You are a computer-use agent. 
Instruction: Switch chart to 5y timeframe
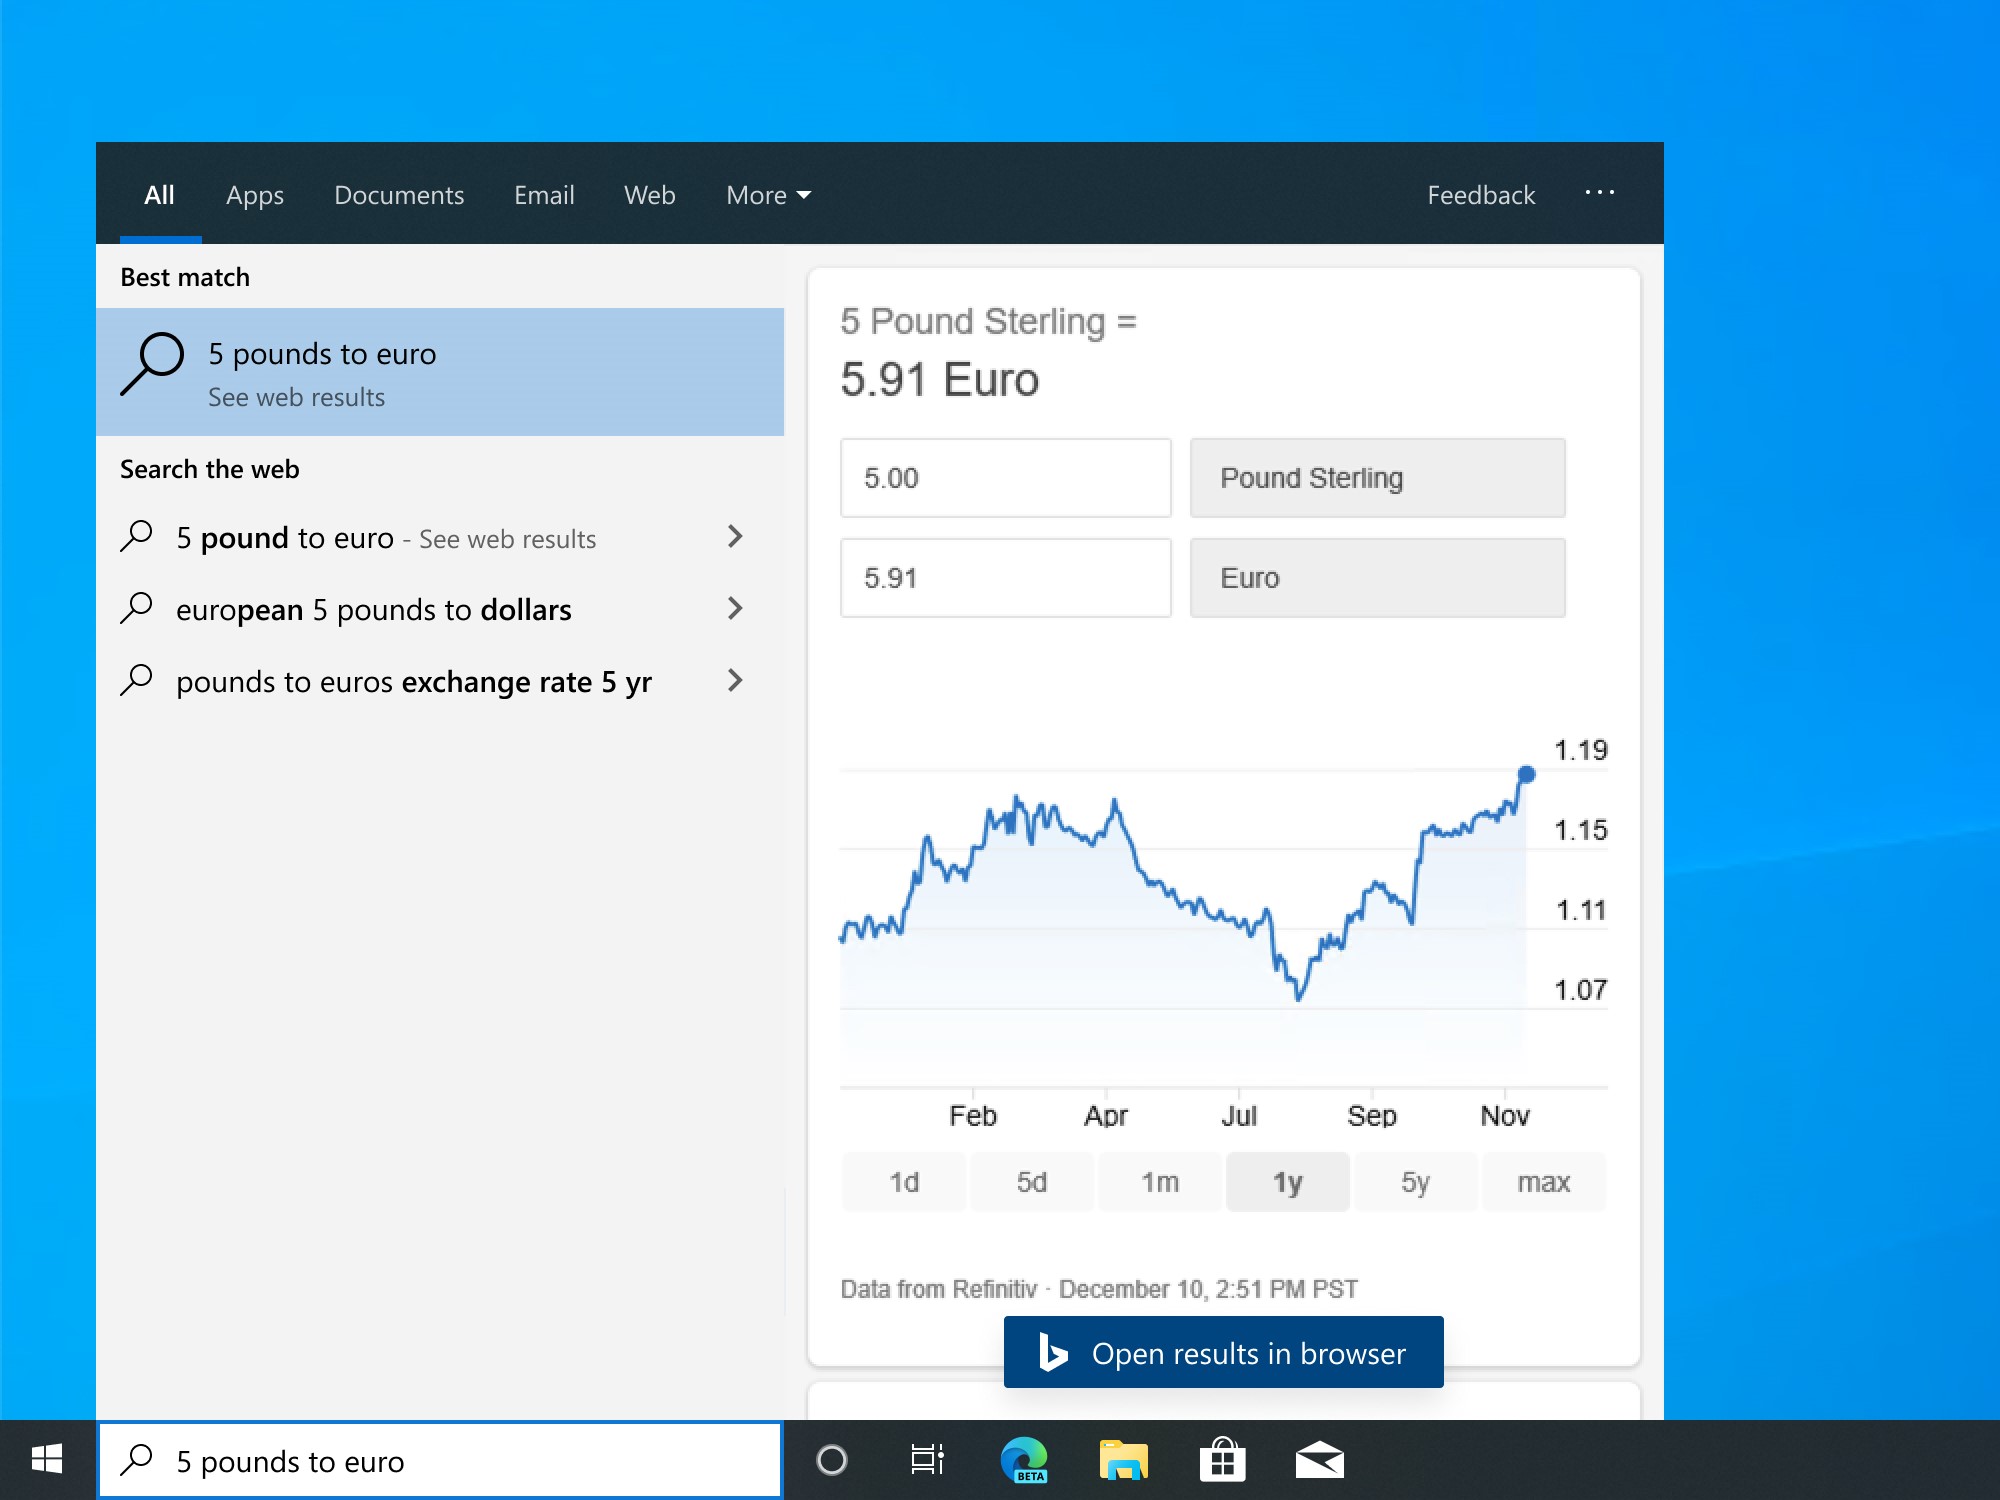tap(1416, 1181)
